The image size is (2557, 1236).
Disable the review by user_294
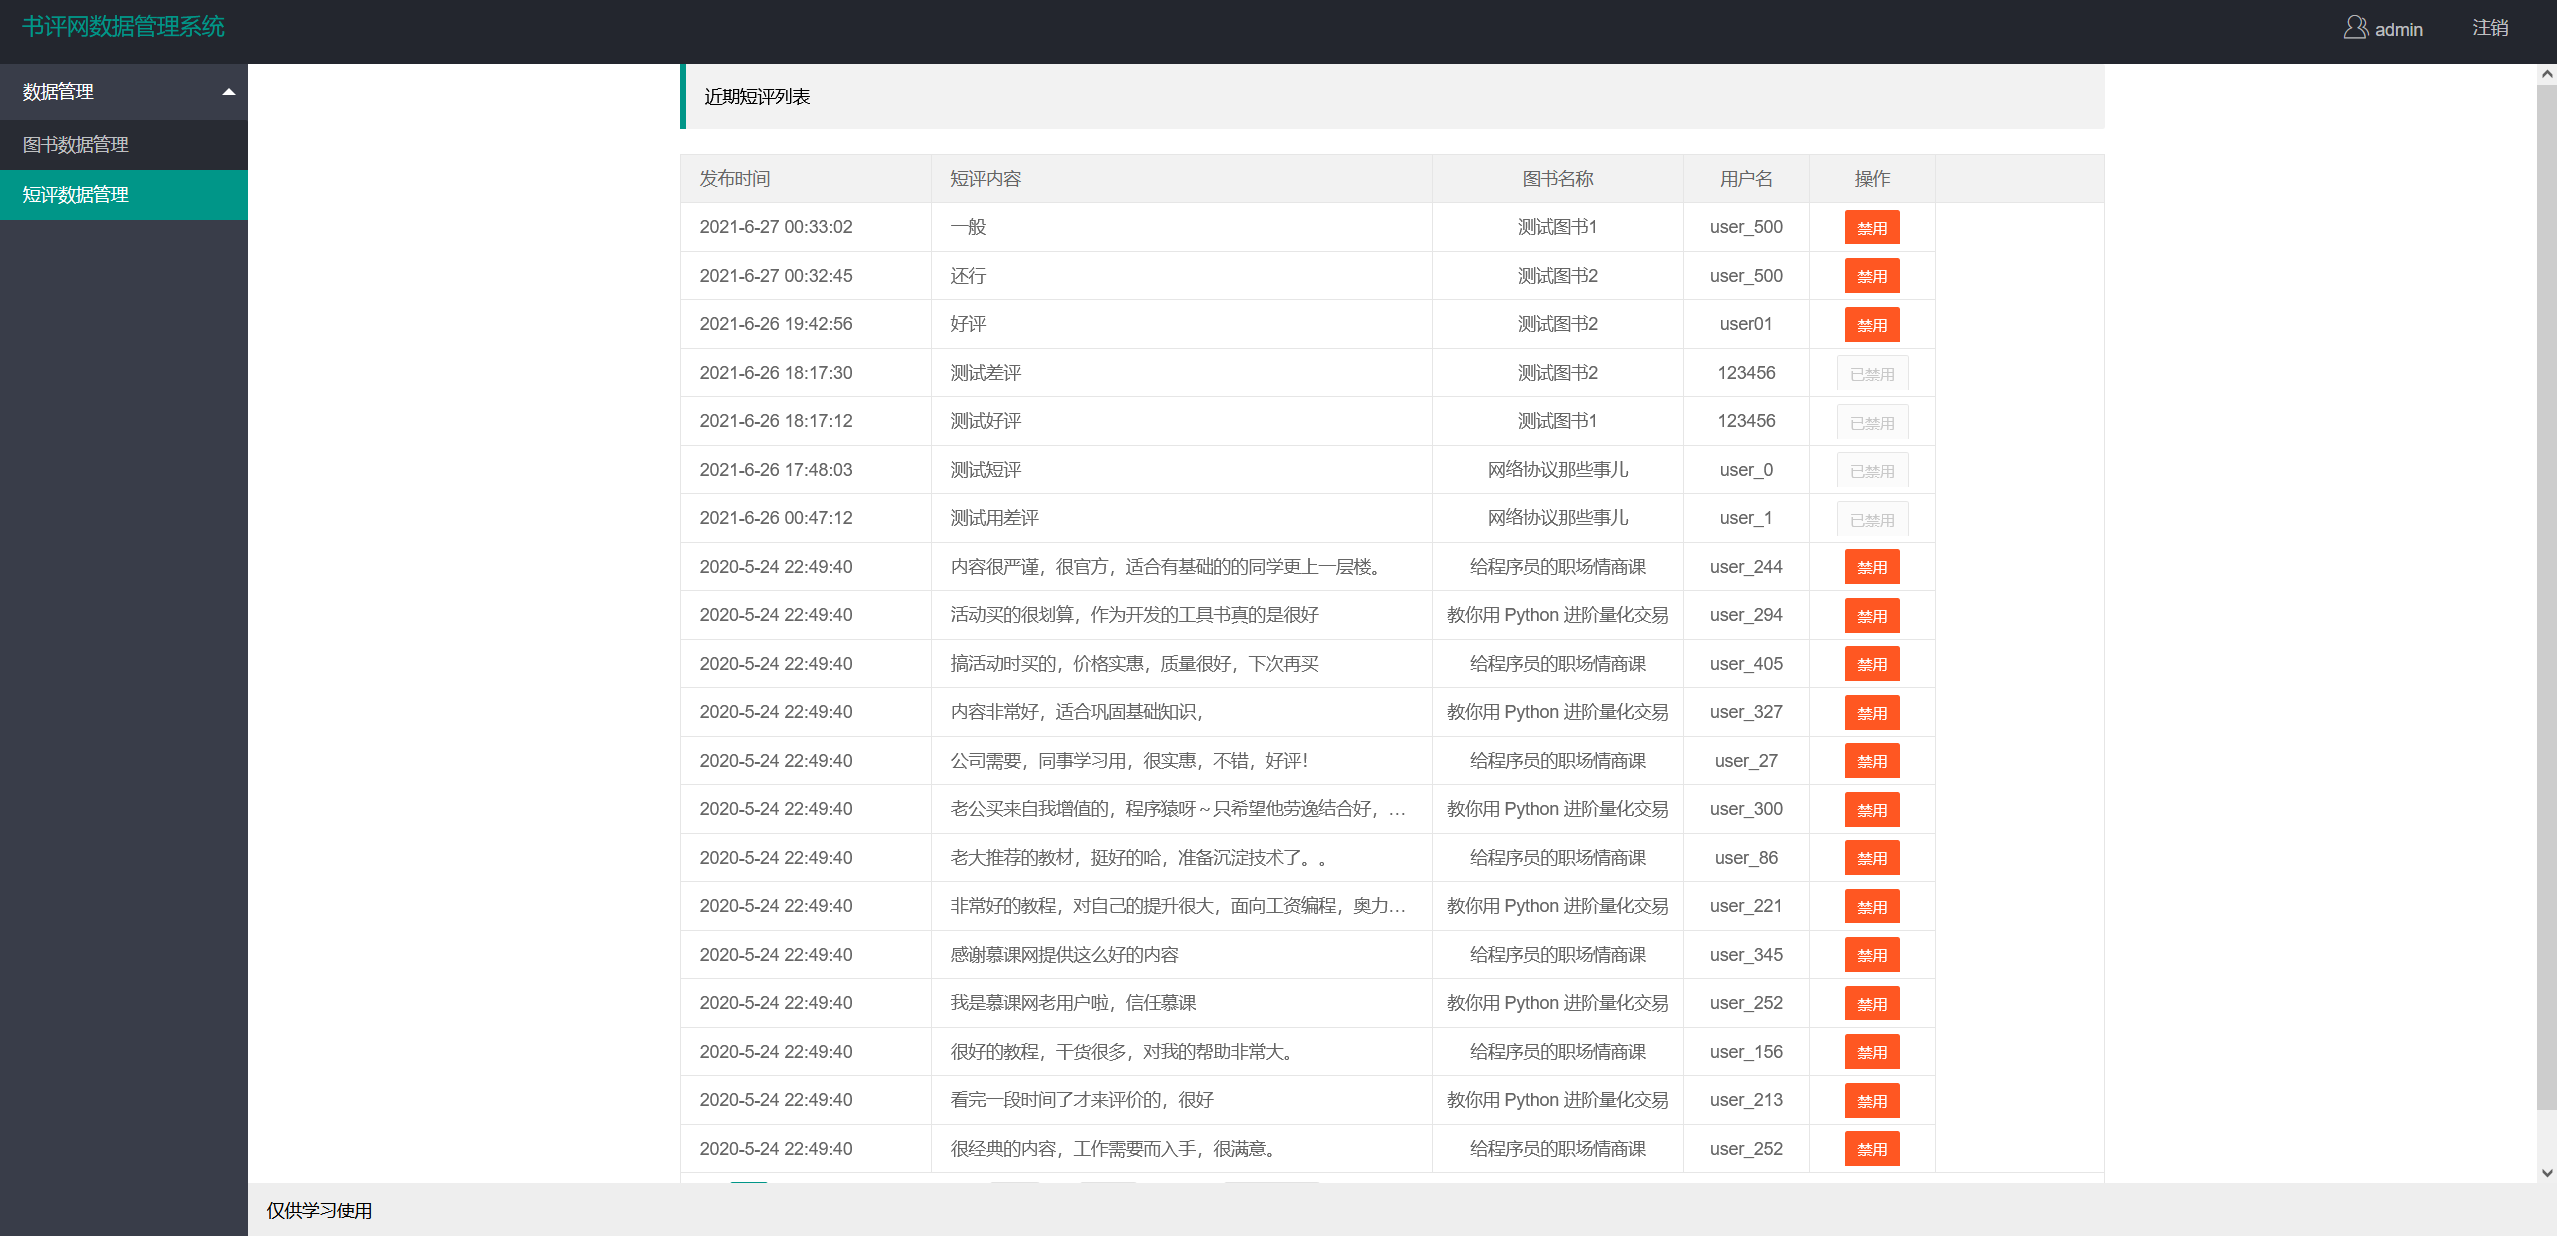[x=1872, y=616]
